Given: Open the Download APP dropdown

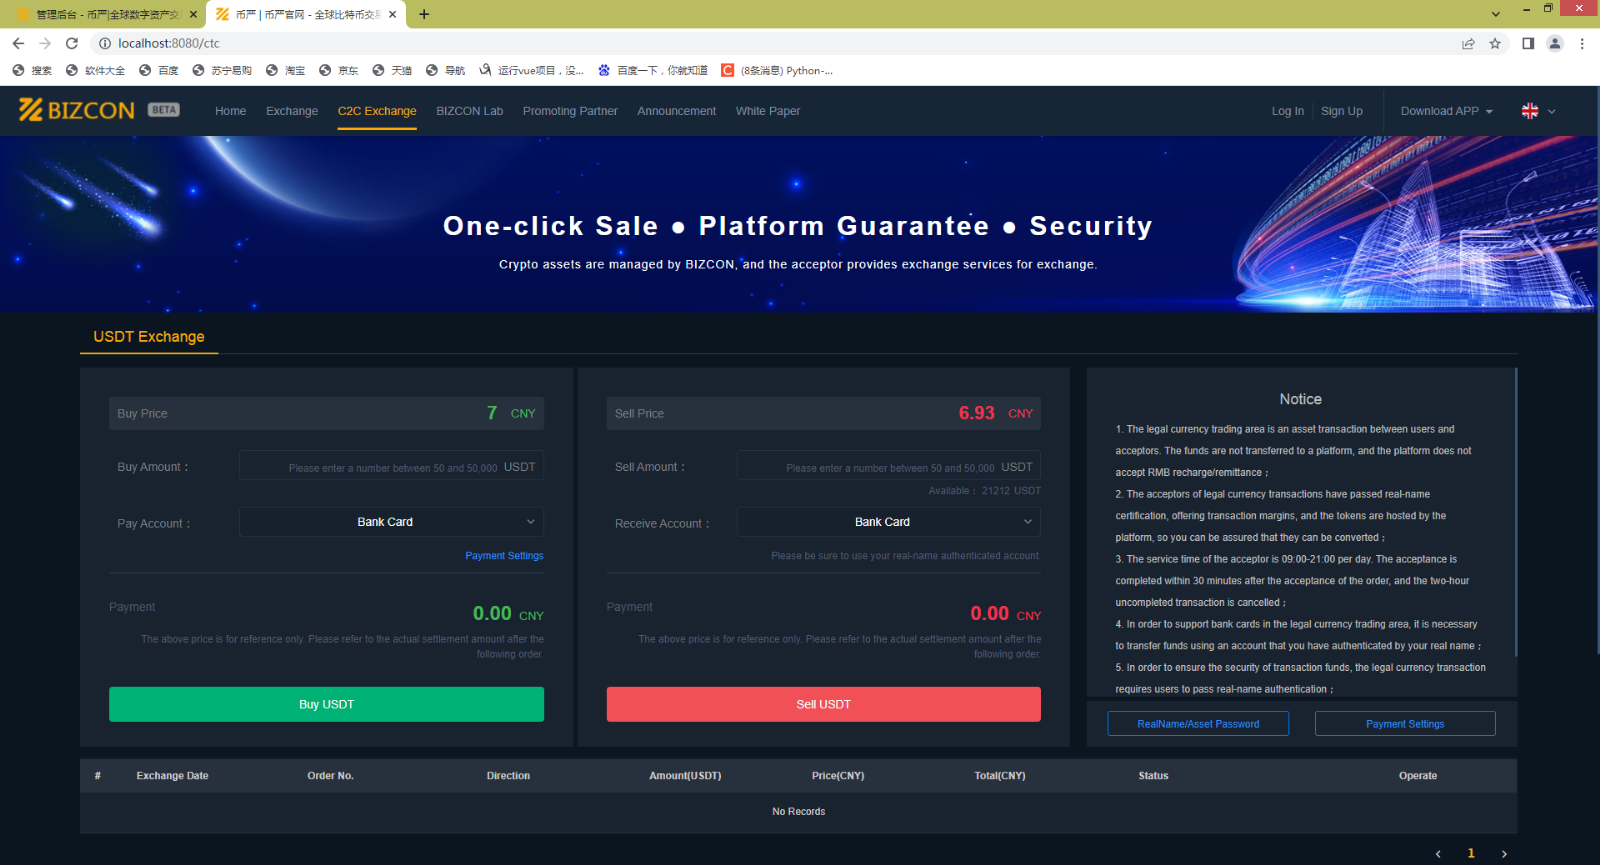Looking at the screenshot, I should pyautogui.click(x=1446, y=111).
